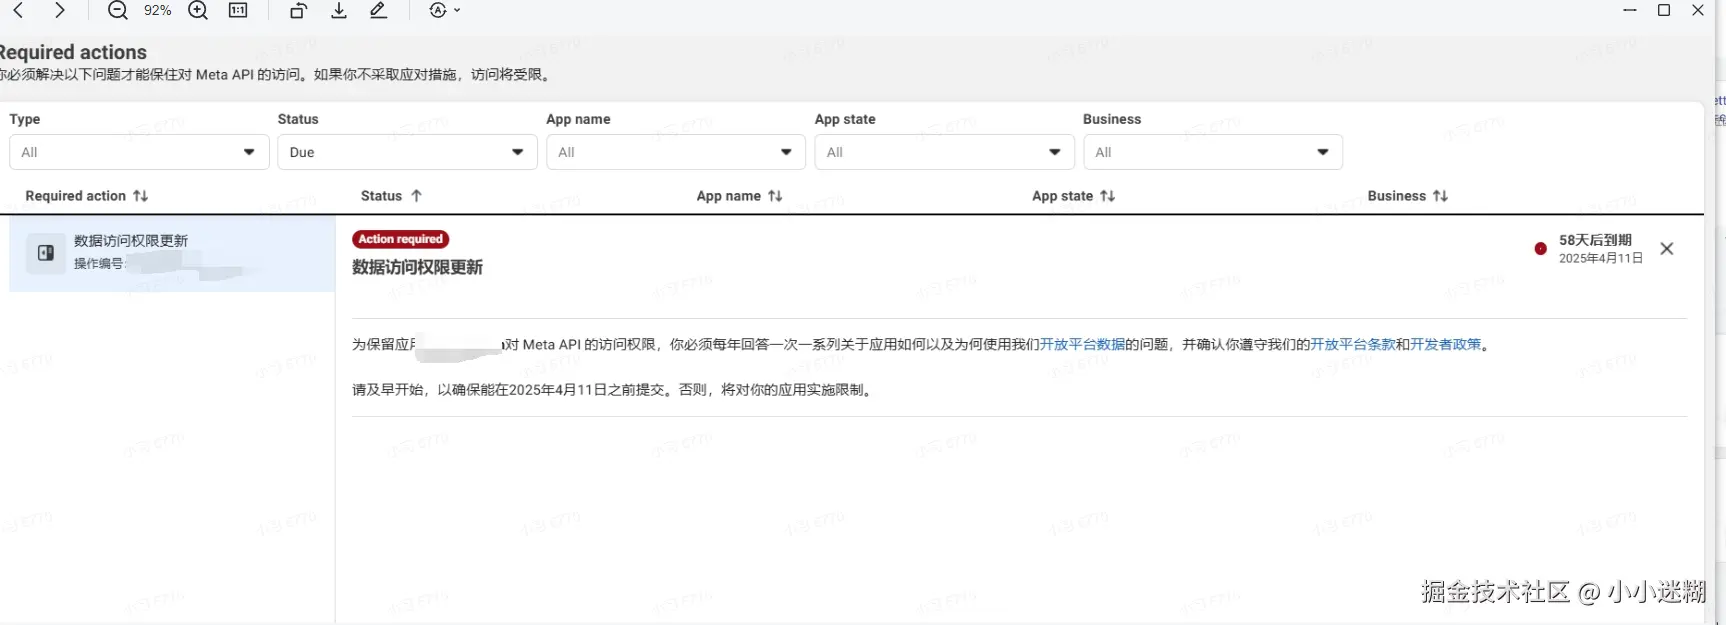Open the App state filter dropdown
This screenshot has height=625, width=1726.
(944, 152)
